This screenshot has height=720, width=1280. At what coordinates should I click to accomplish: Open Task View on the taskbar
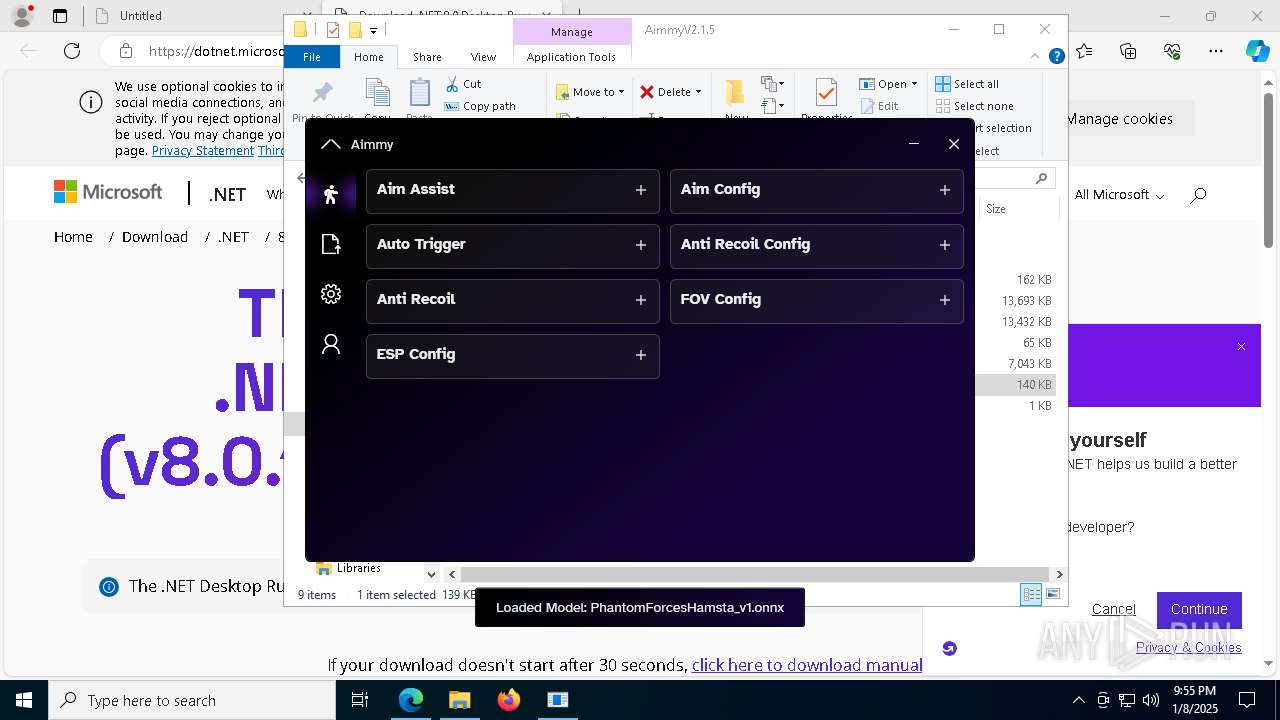pos(361,700)
